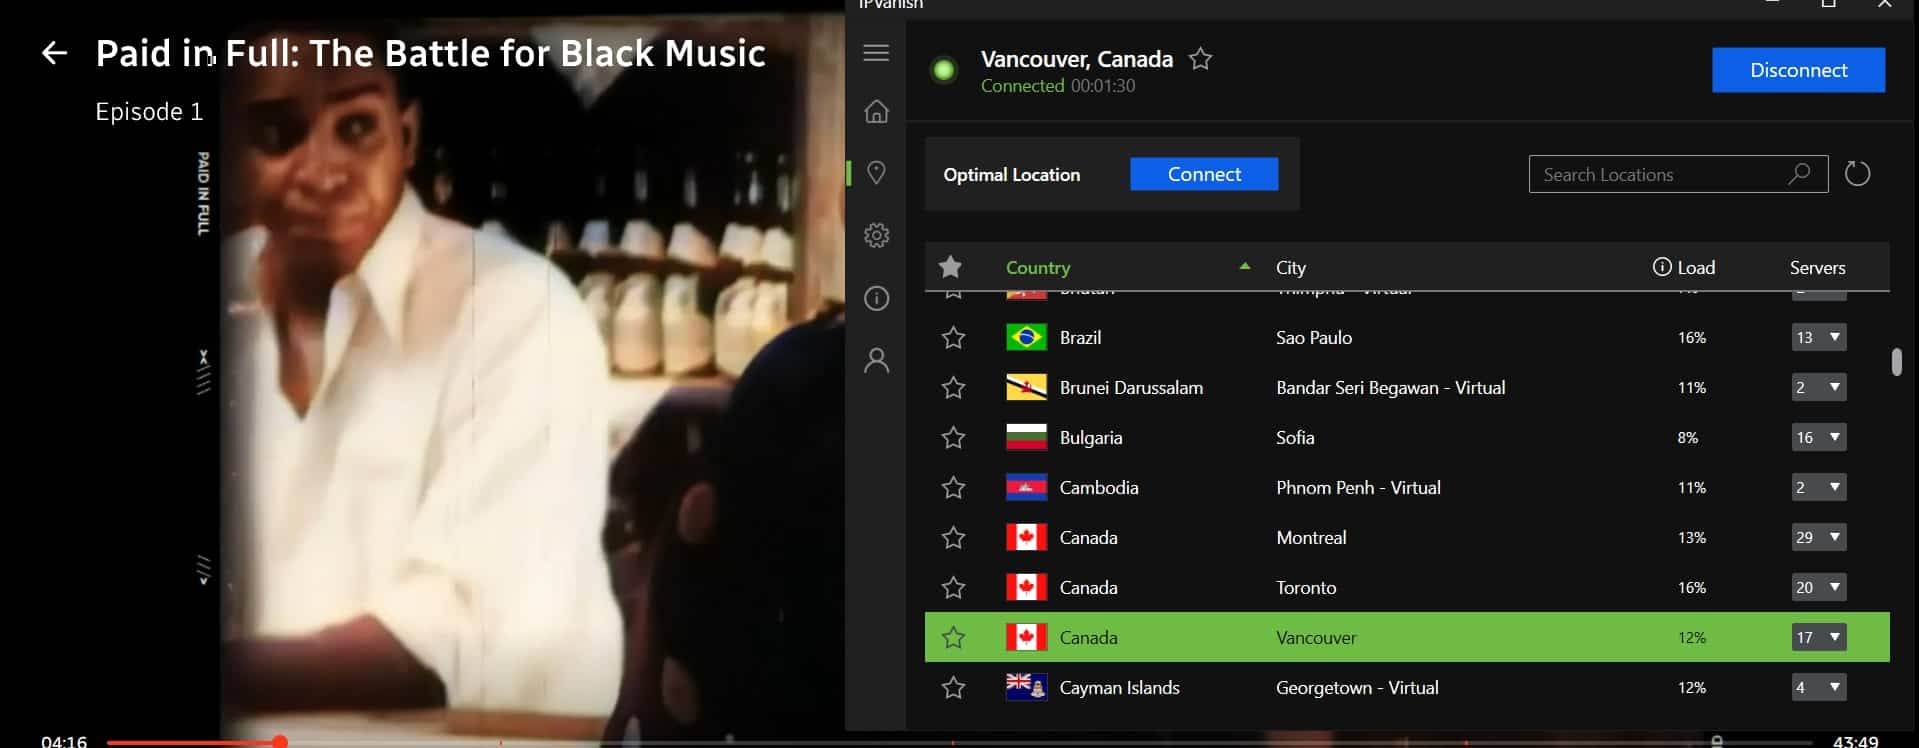Click the Brazil flag icon

[x=1026, y=337]
